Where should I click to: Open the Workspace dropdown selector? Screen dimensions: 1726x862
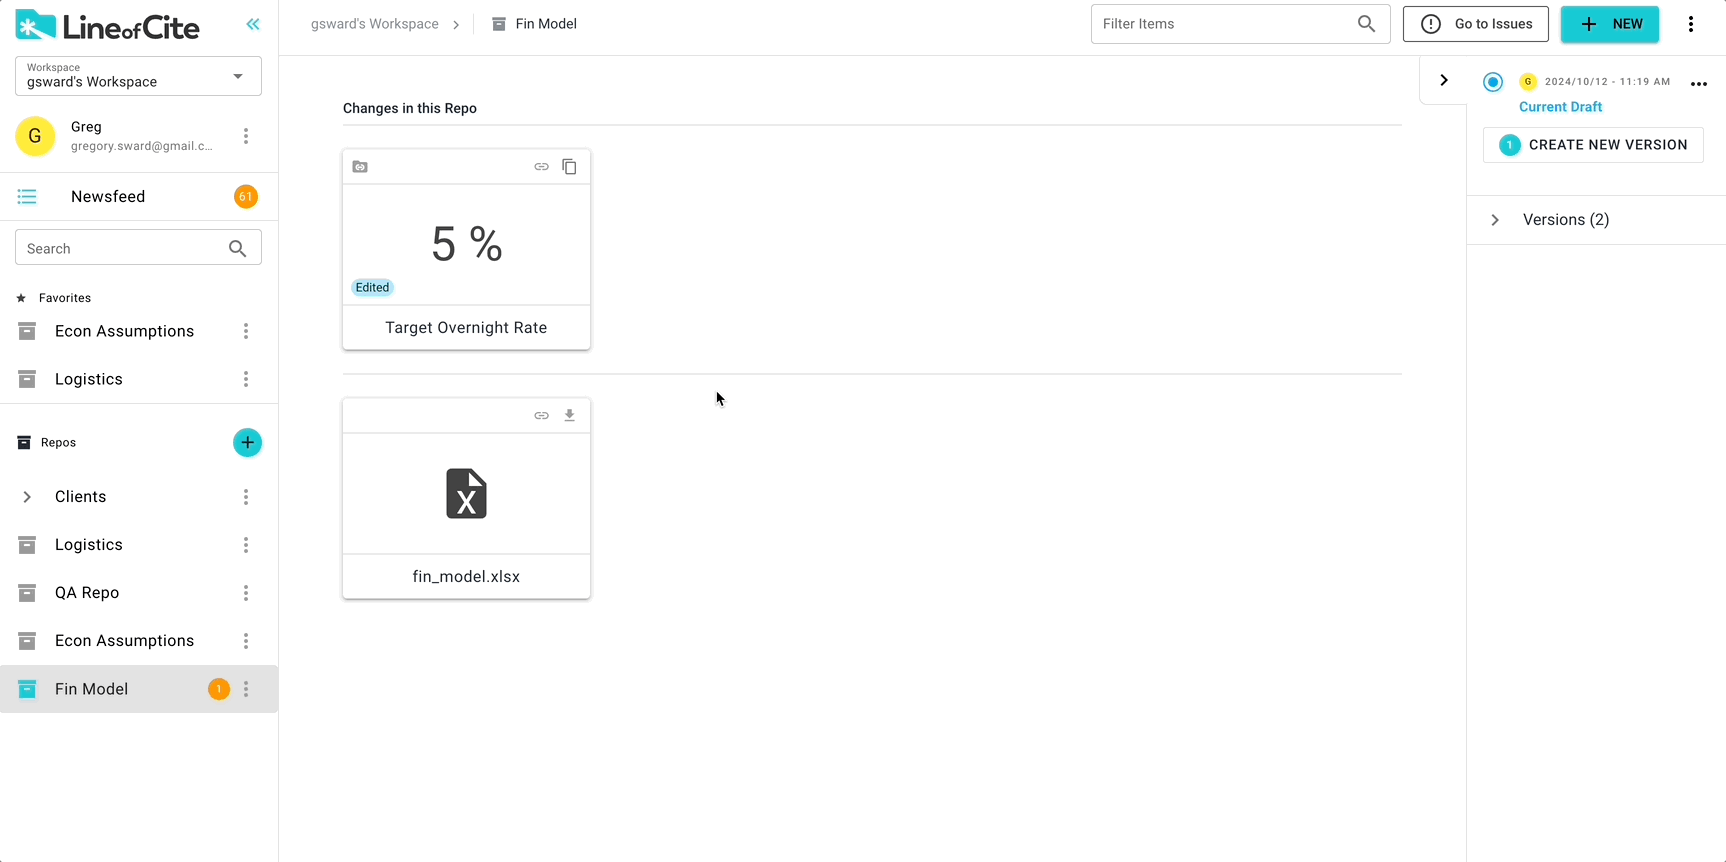138,76
